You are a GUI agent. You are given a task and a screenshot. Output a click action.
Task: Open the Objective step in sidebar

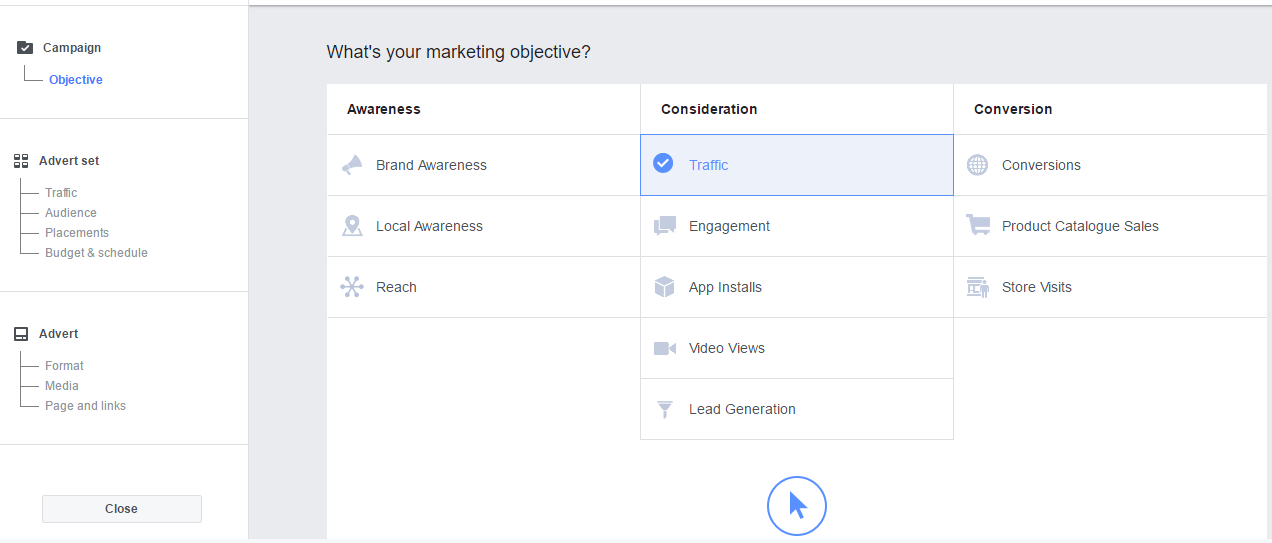tap(76, 80)
